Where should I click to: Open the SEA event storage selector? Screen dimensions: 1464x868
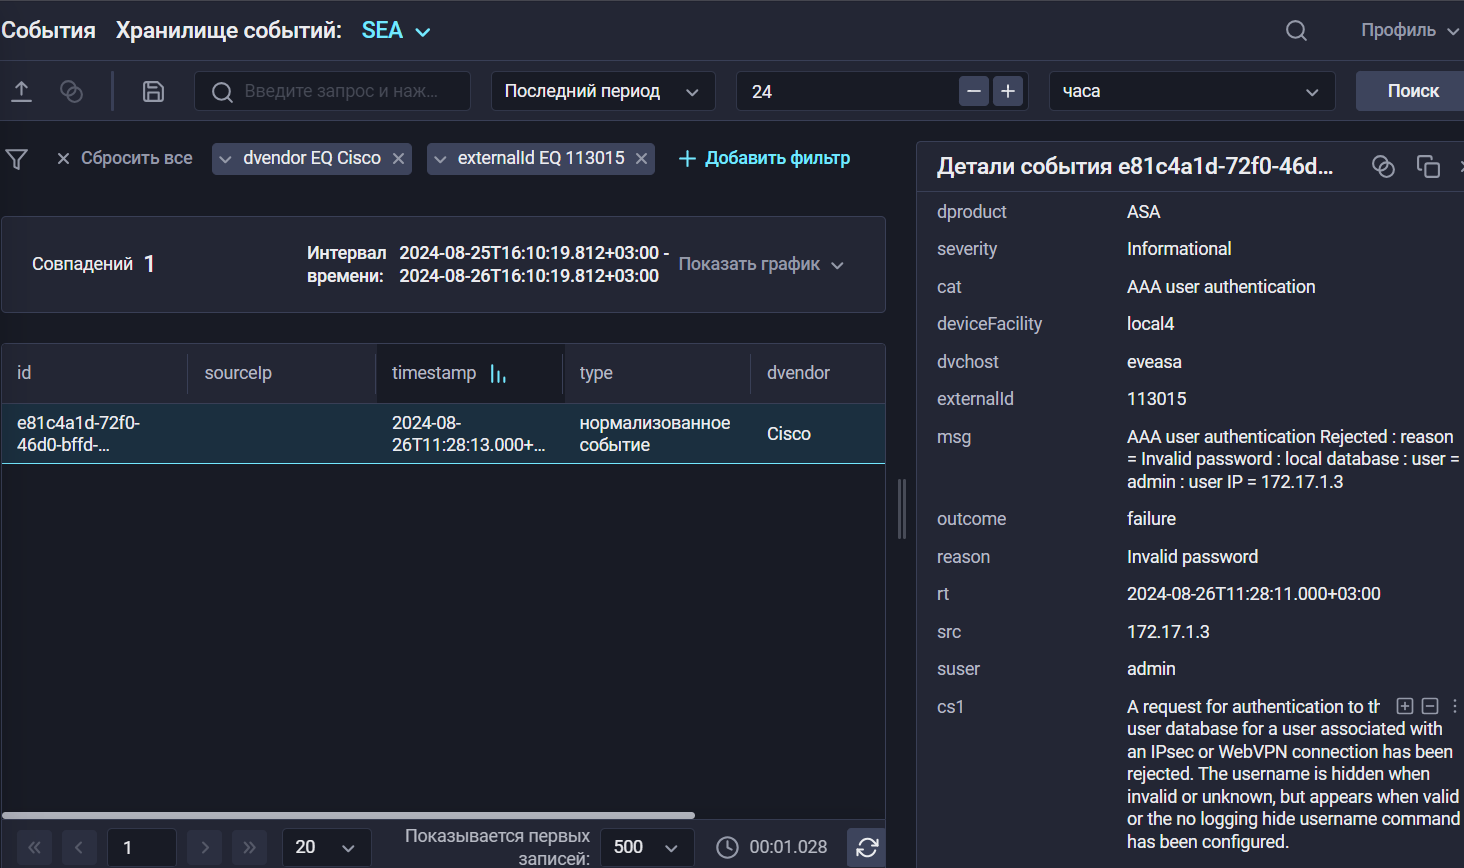pyautogui.click(x=395, y=30)
